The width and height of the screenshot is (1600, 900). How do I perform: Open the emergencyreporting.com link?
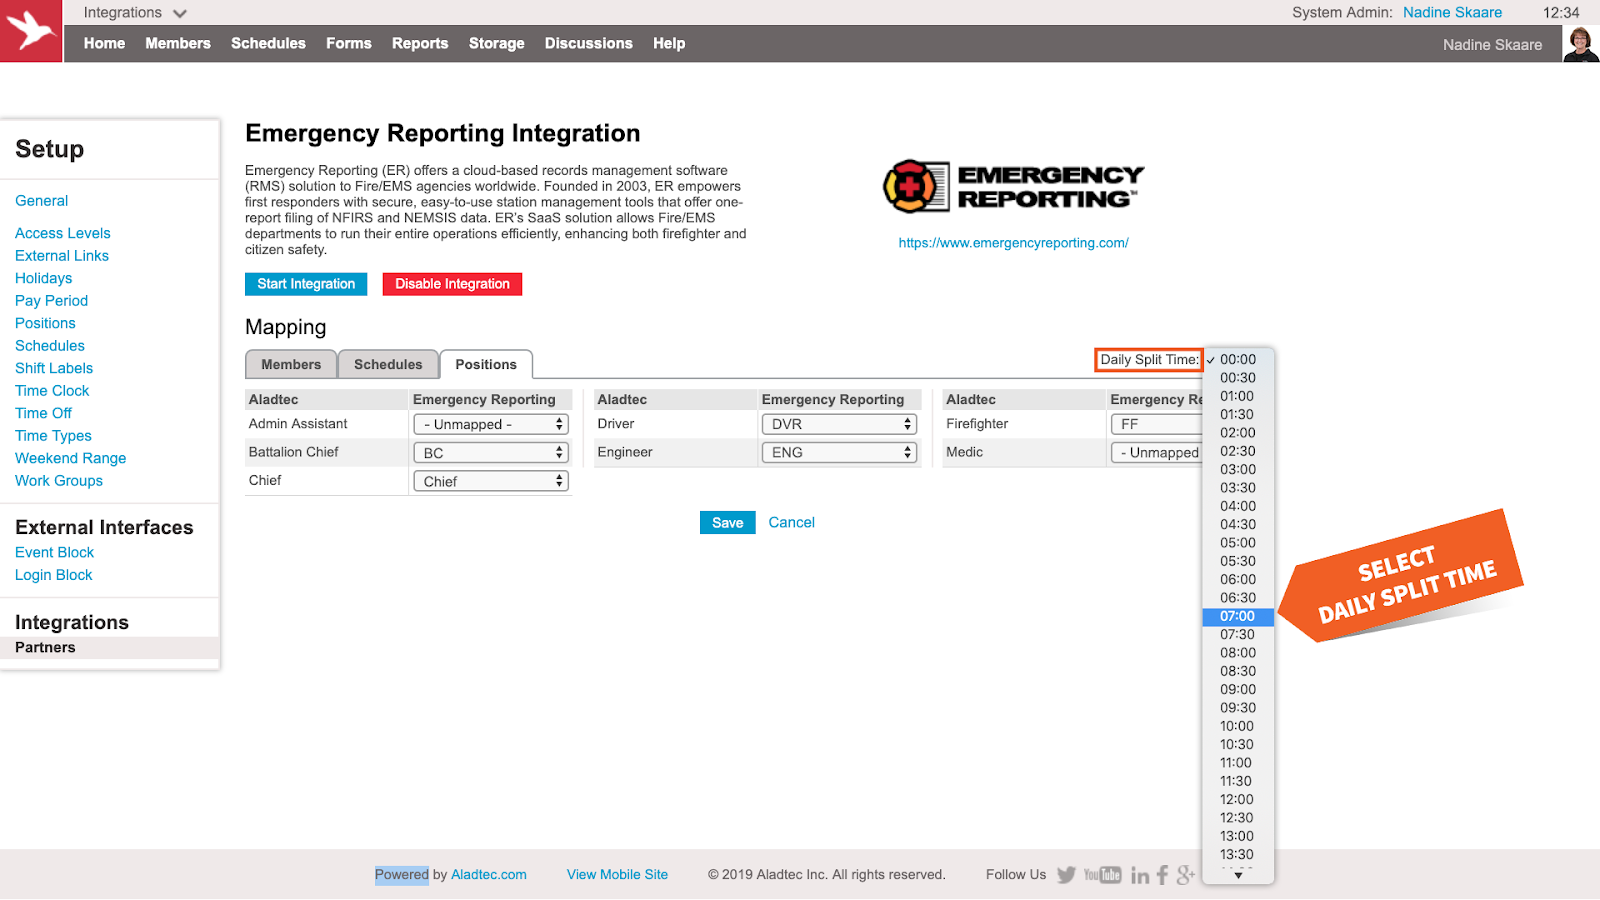point(1013,243)
